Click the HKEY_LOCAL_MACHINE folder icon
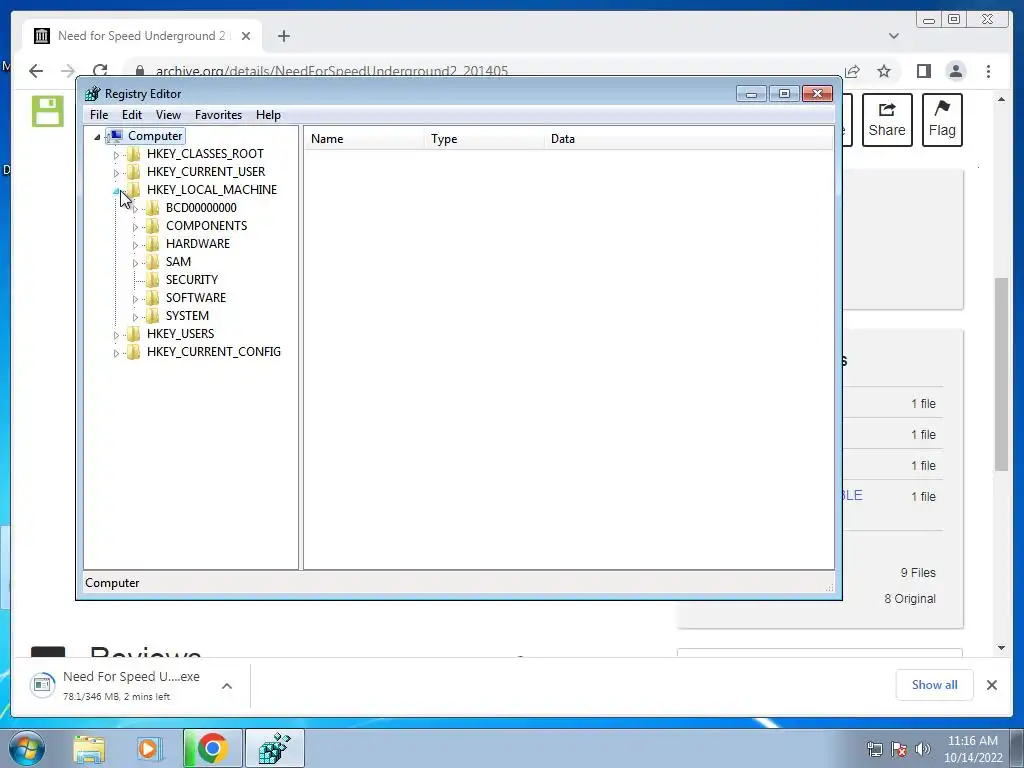Viewport: 1024px width, 768px height. (x=134, y=190)
